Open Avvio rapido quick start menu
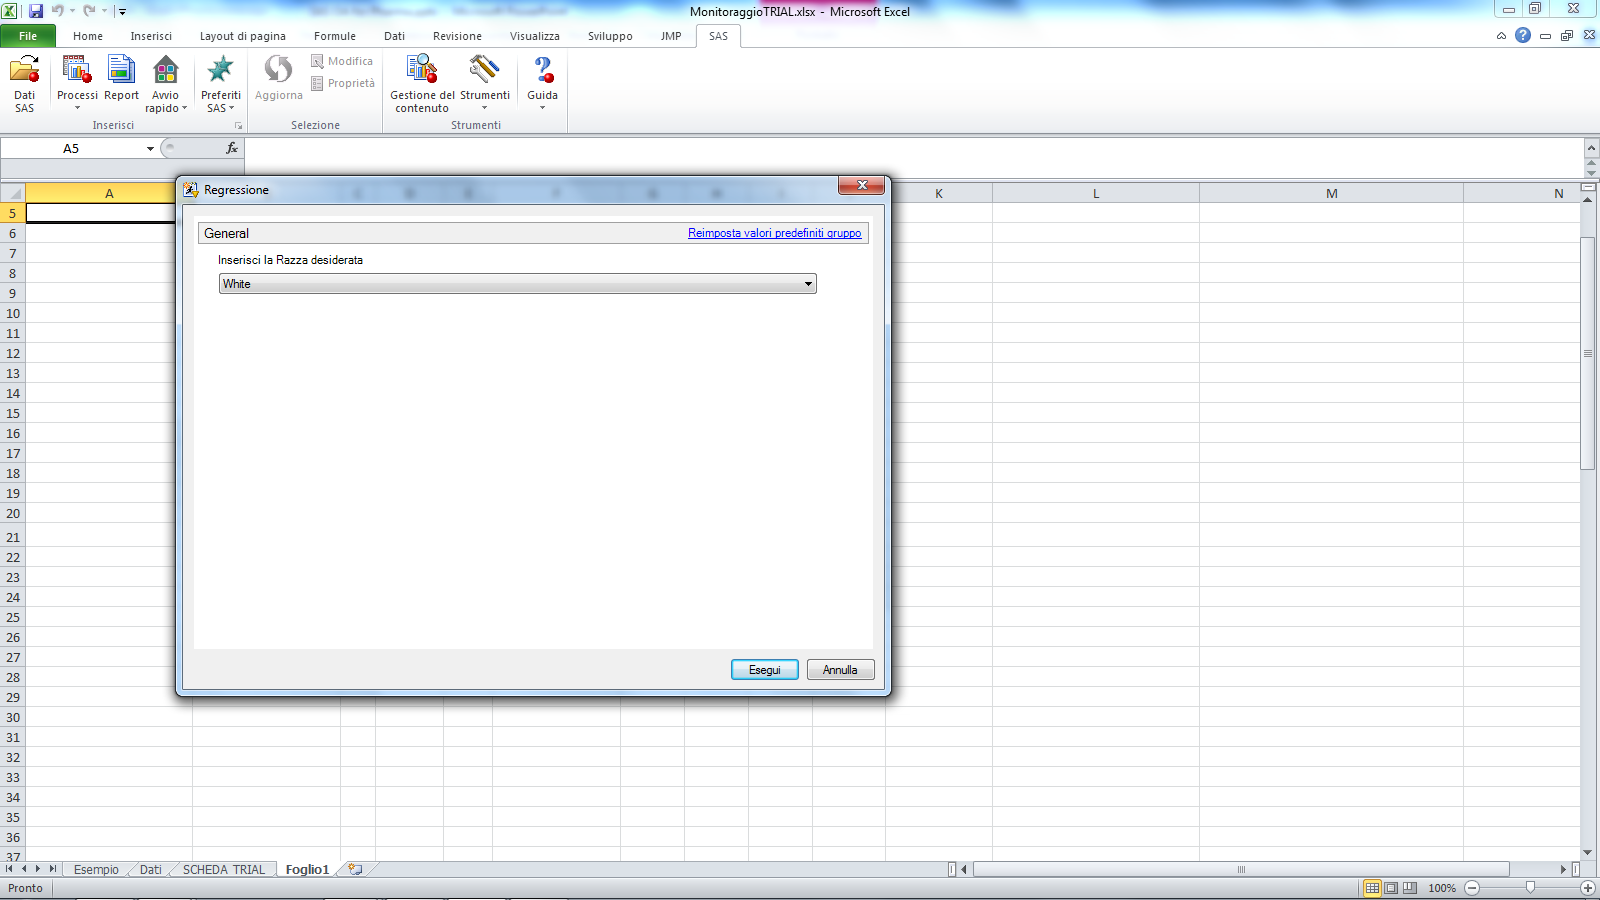1600x900 pixels. click(x=165, y=84)
